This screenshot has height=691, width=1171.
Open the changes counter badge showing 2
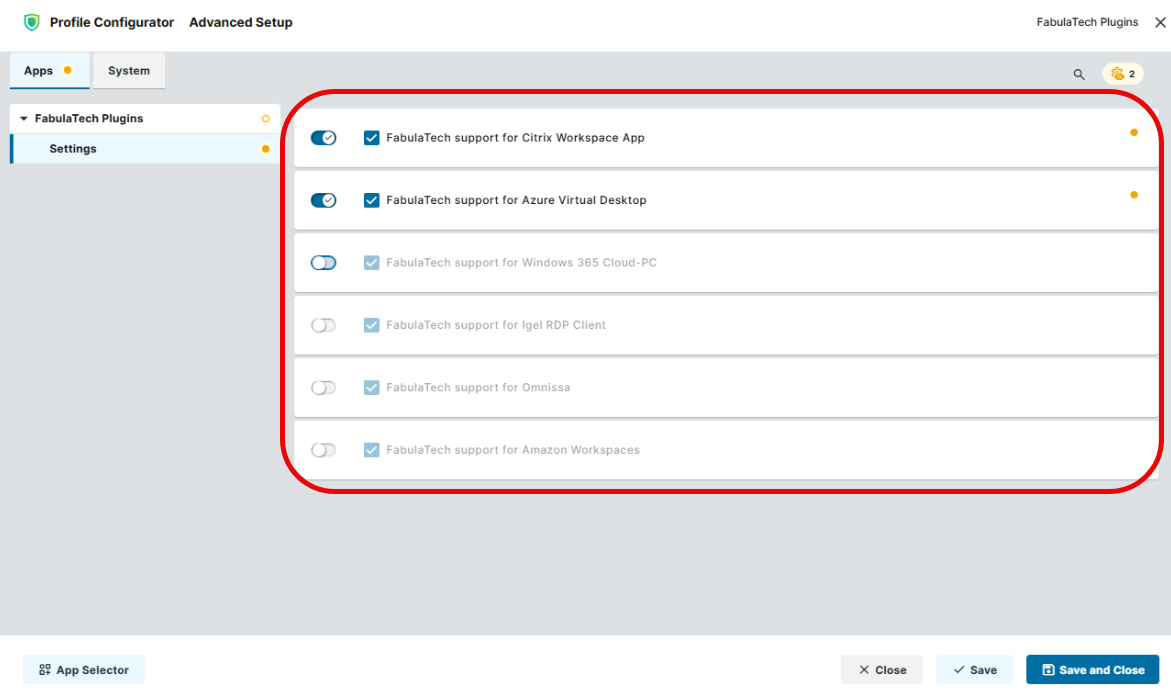tap(1123, 74)
